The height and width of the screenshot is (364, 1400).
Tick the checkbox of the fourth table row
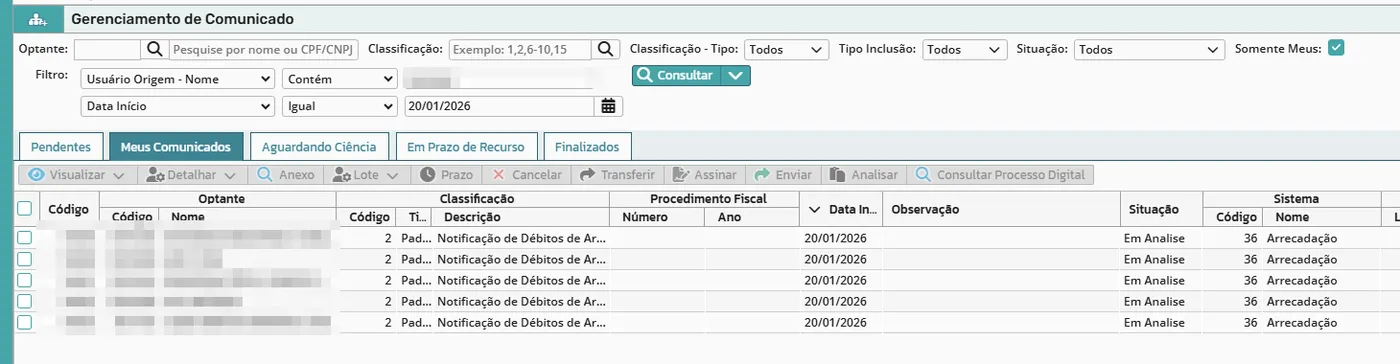click(25, 300)
